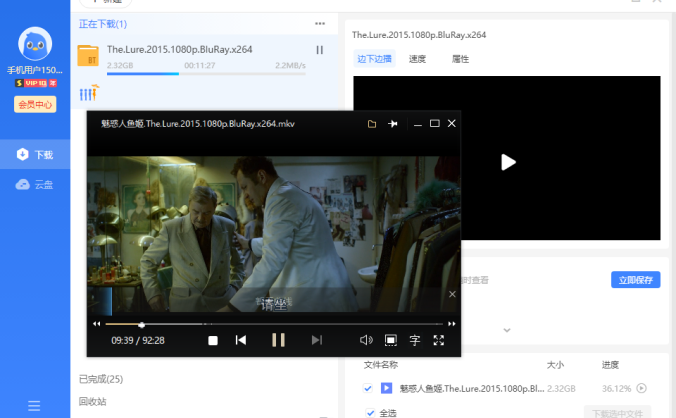Image resolution: width=676 pixels, height=418 pixels.
Task: Stop video playback in the player
Action: click(213, 340)
